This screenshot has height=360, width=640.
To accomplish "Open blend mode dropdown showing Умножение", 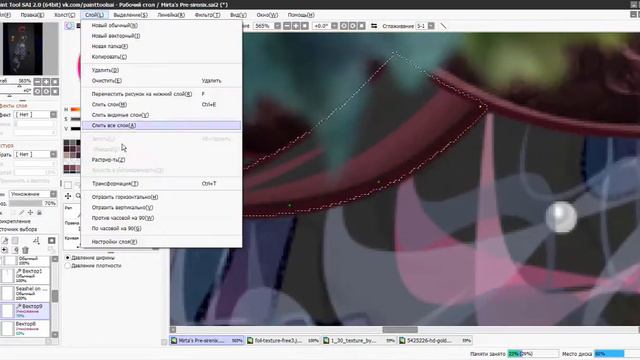I will pyautogui.click(x=33, y=194).
